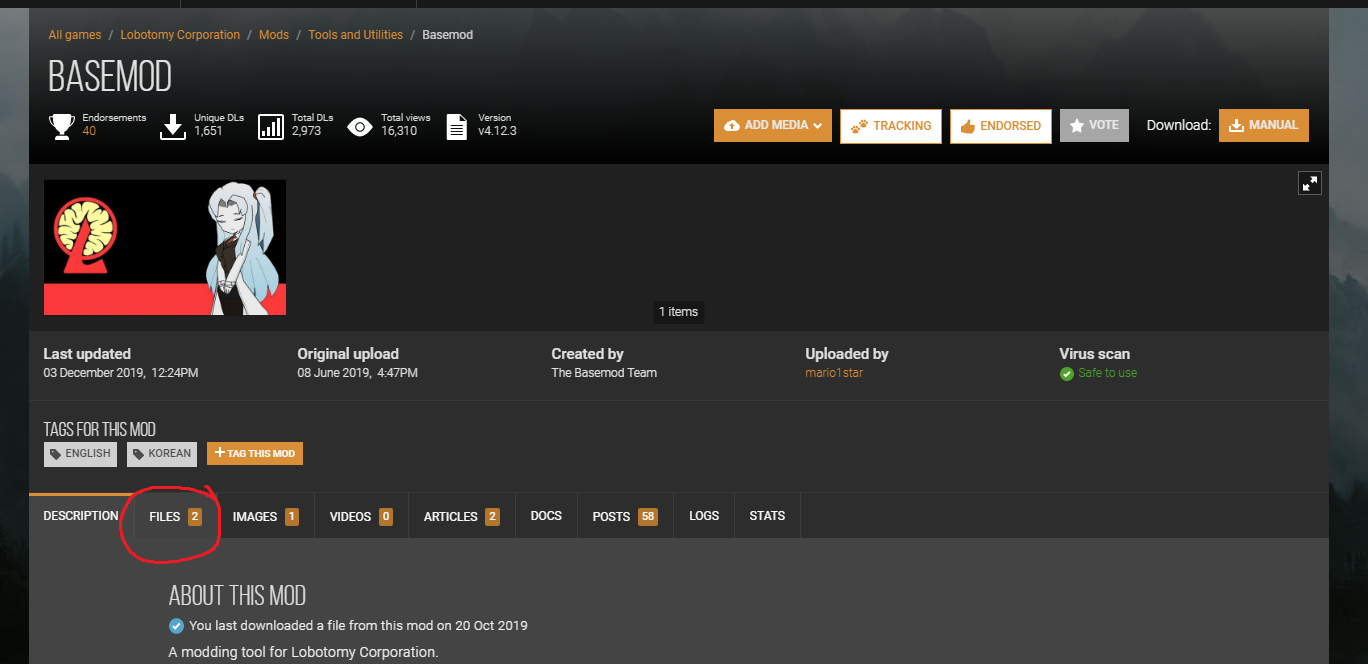1368x664 pixels.
Task: Click the version text v4.12.3
Action: (497, 131)
